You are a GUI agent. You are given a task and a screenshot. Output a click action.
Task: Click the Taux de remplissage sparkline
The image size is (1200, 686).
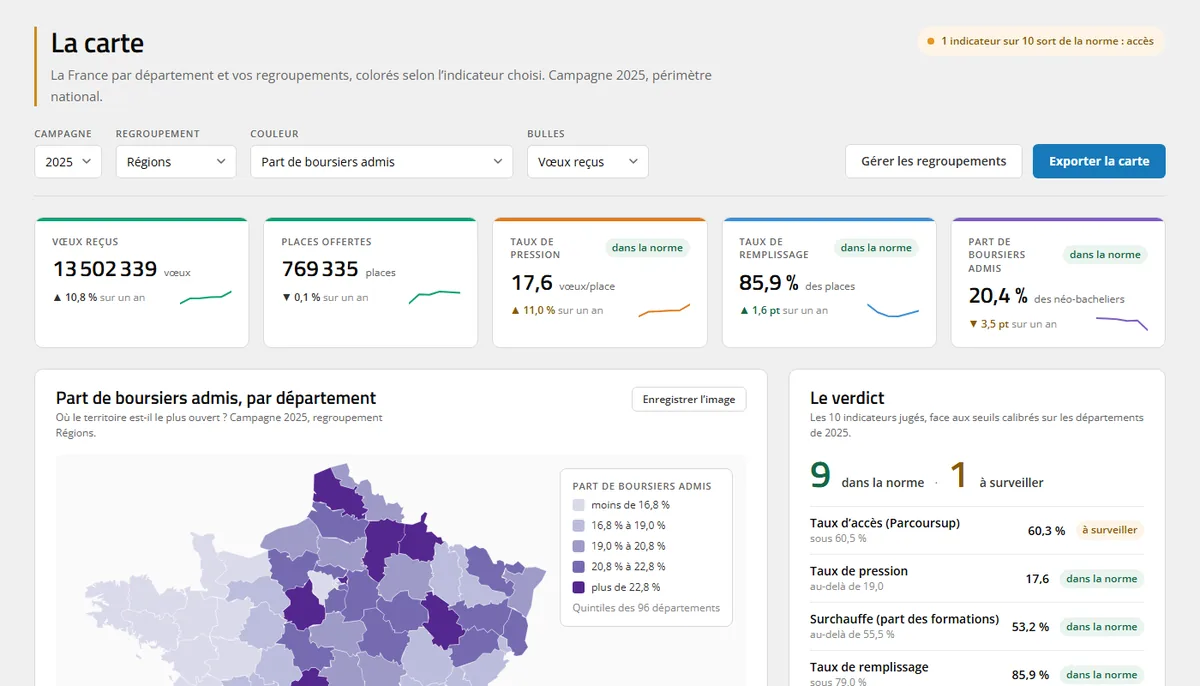(893, 310)
